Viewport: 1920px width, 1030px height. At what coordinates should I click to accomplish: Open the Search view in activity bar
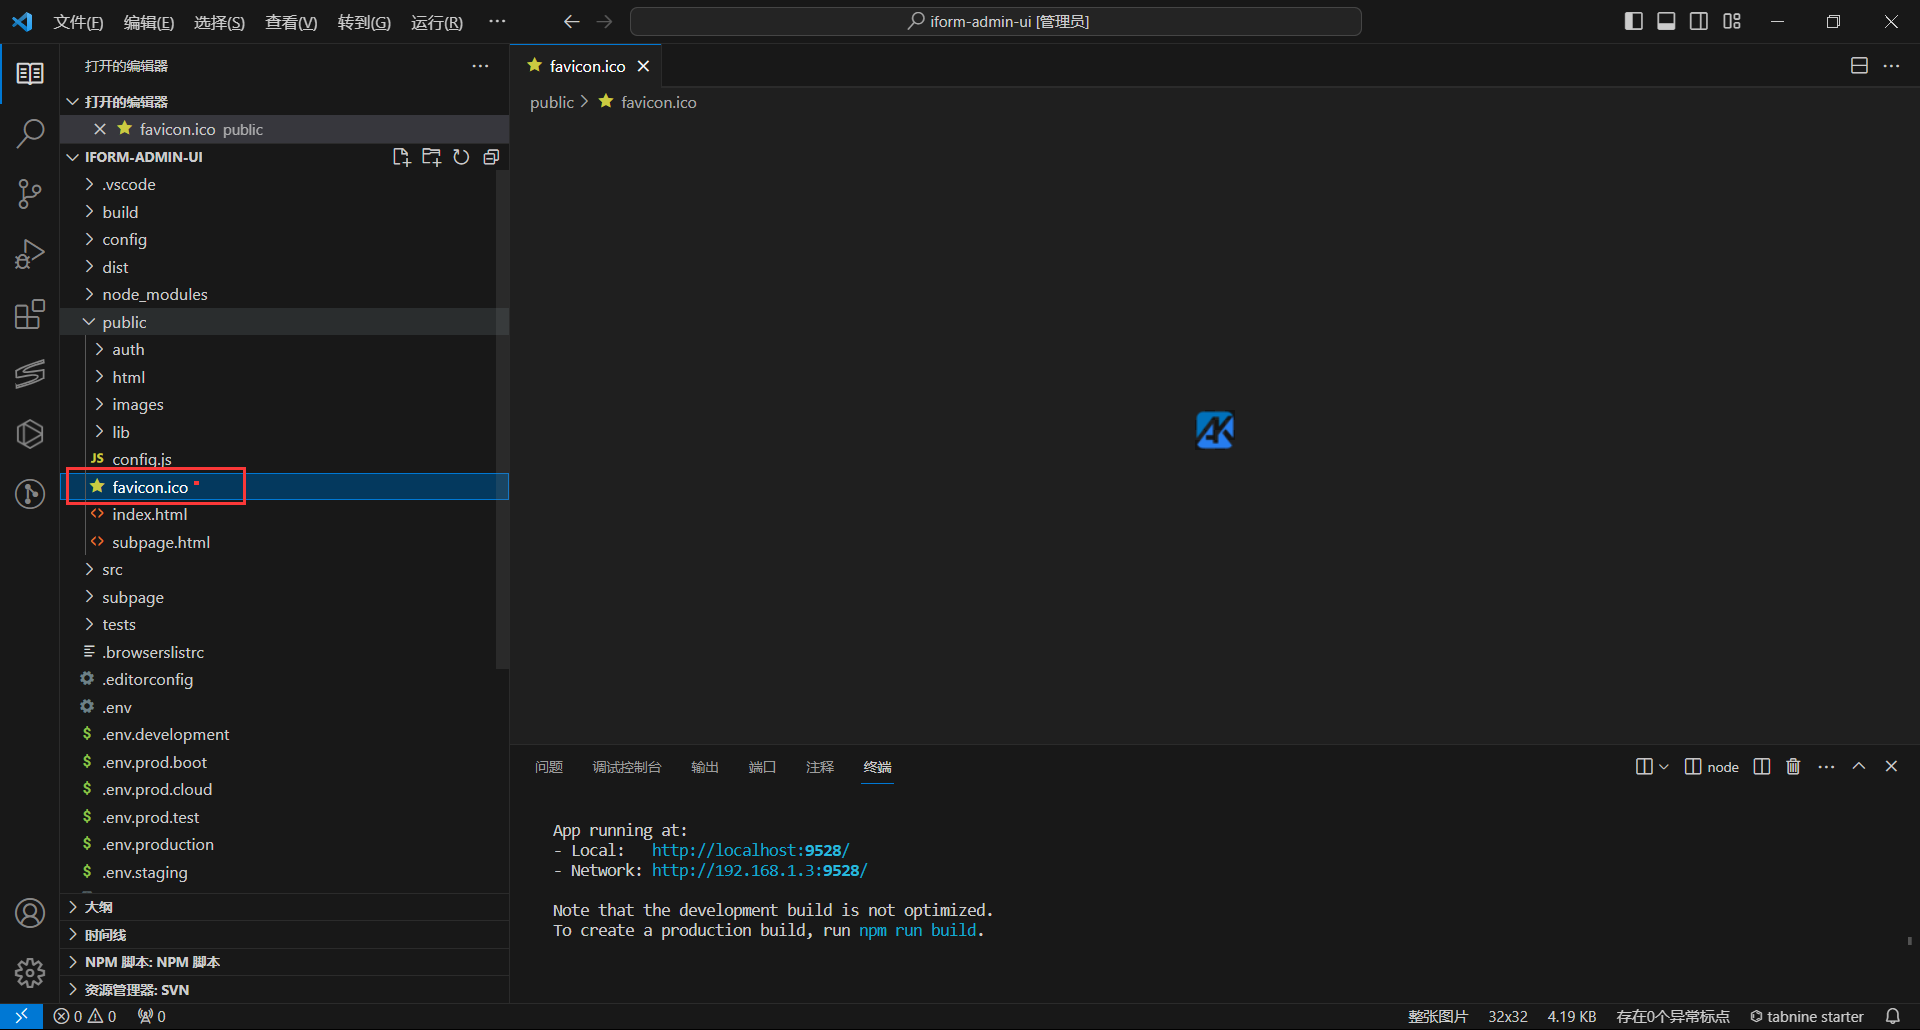30,133
